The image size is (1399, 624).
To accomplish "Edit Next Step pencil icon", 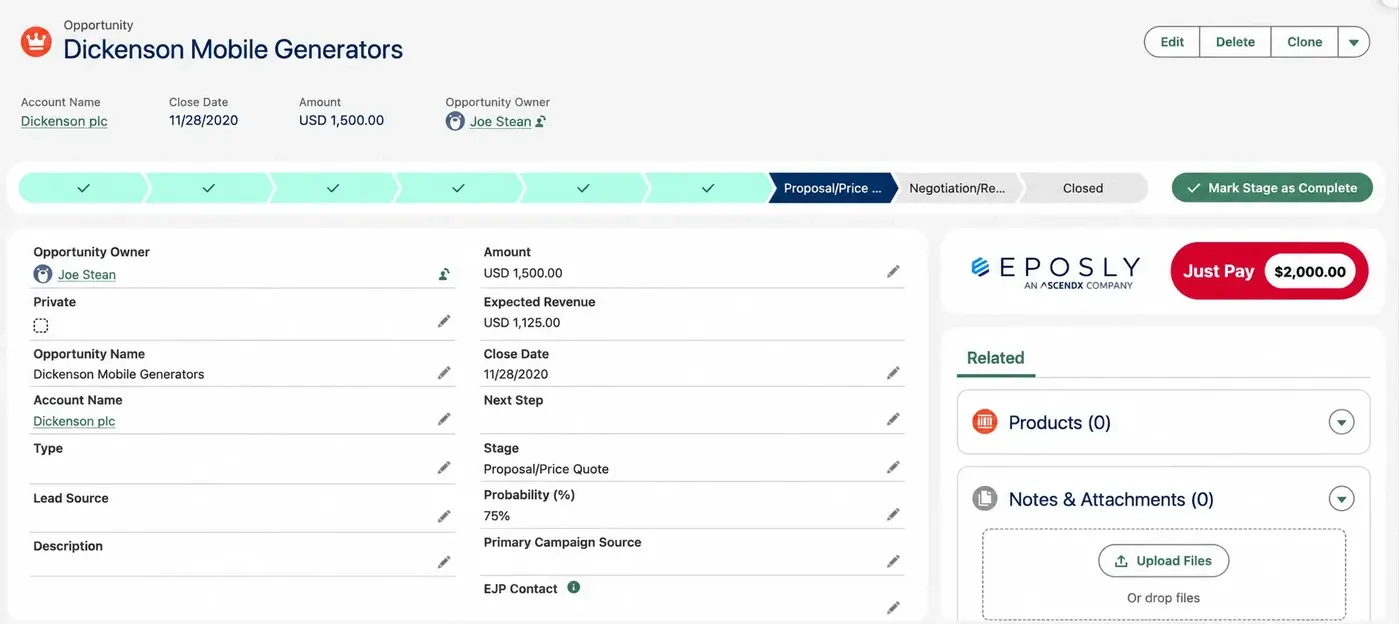I will point(893,419).
